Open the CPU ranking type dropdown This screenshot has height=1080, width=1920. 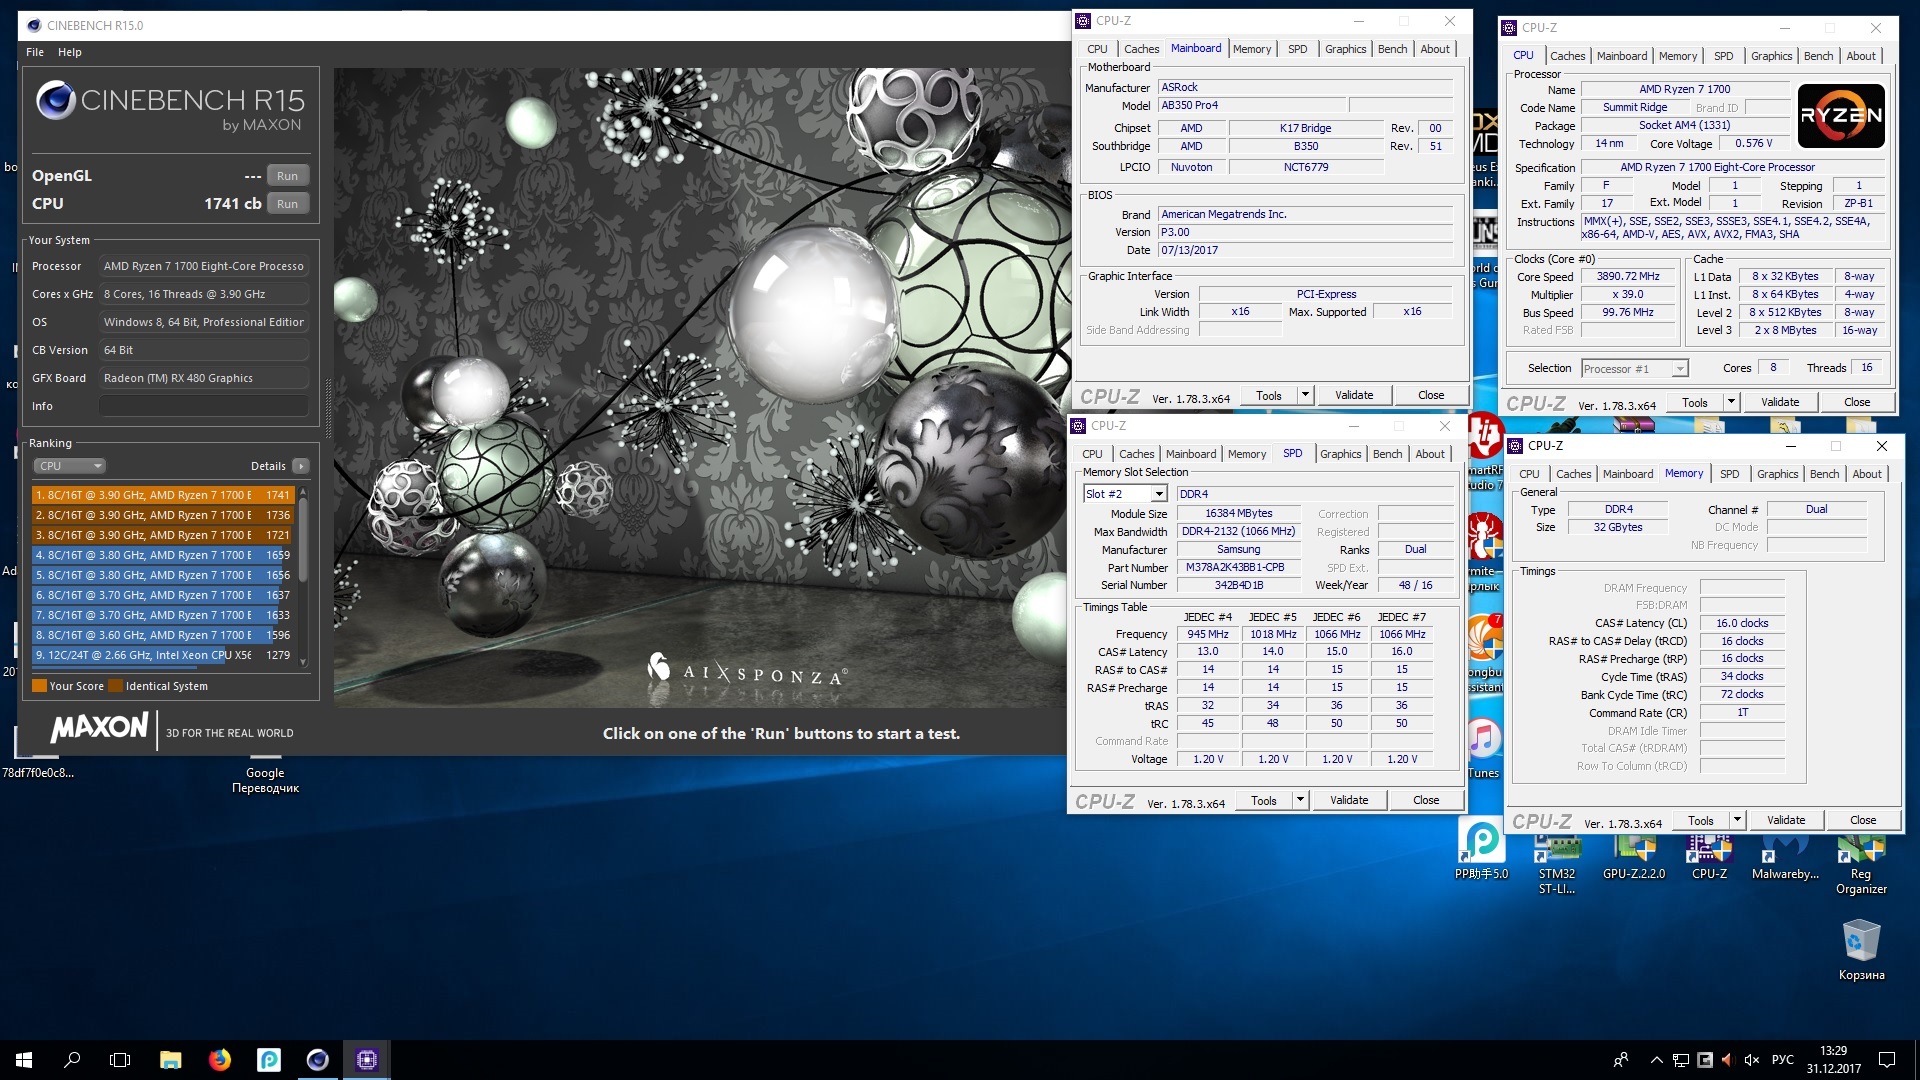point(69,466)
